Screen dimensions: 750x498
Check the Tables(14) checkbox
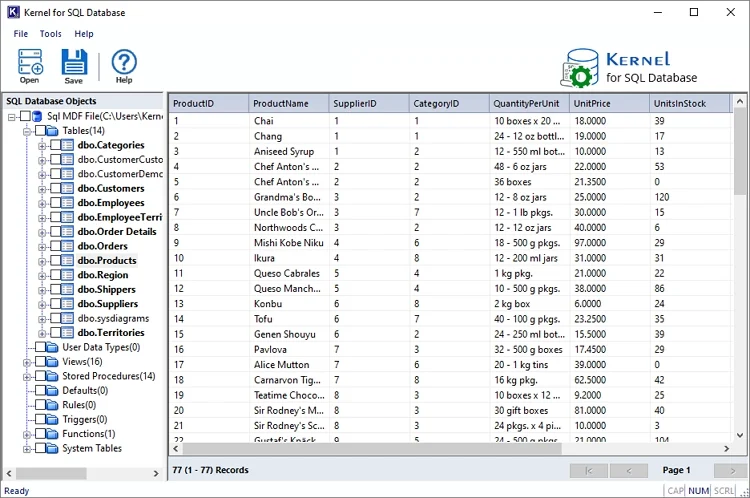41,131
